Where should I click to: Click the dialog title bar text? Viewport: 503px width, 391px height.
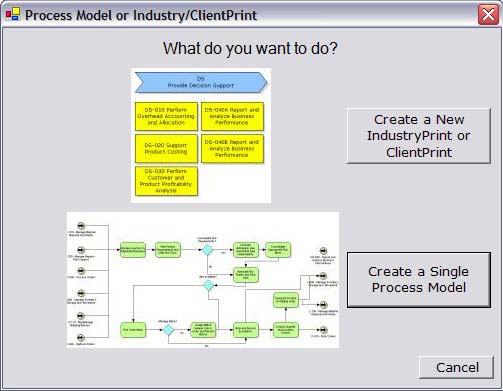(141, 15)
